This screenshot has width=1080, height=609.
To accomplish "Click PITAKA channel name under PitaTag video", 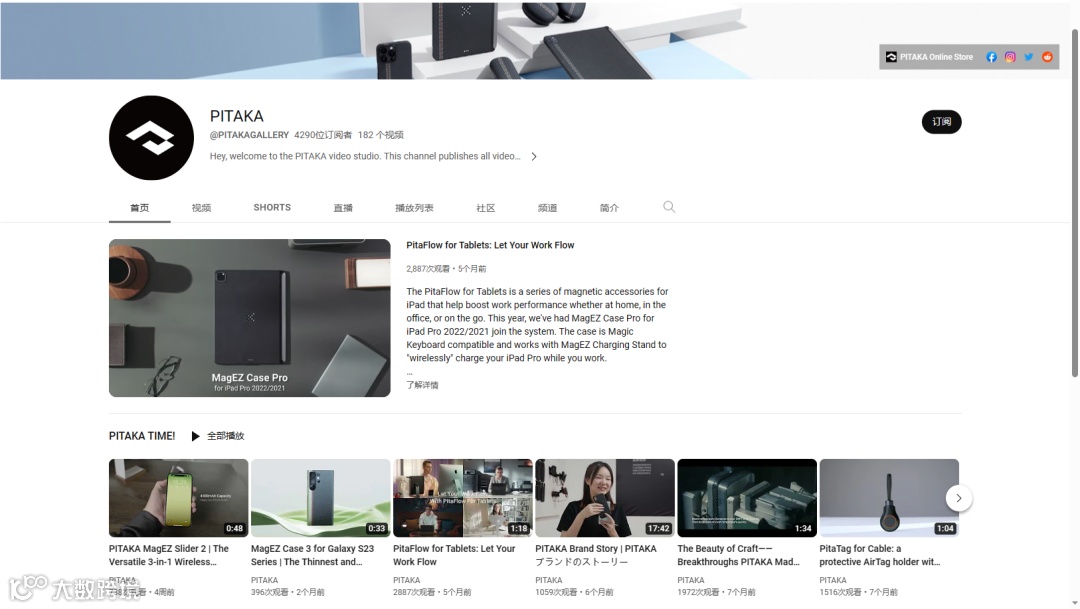I will pyautogui.click(x=833, y=580).
